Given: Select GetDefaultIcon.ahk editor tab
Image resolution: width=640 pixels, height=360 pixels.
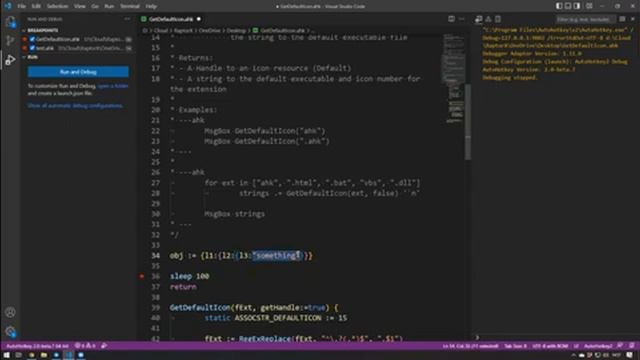Looking at the screenshot, I should 171,19.
